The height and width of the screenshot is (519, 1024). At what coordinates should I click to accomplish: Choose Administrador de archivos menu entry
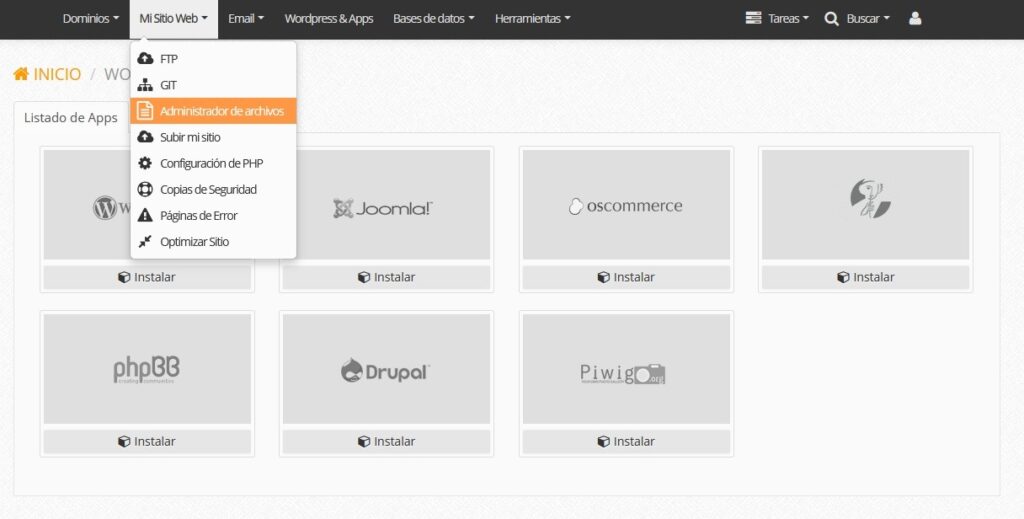point(213,111)
